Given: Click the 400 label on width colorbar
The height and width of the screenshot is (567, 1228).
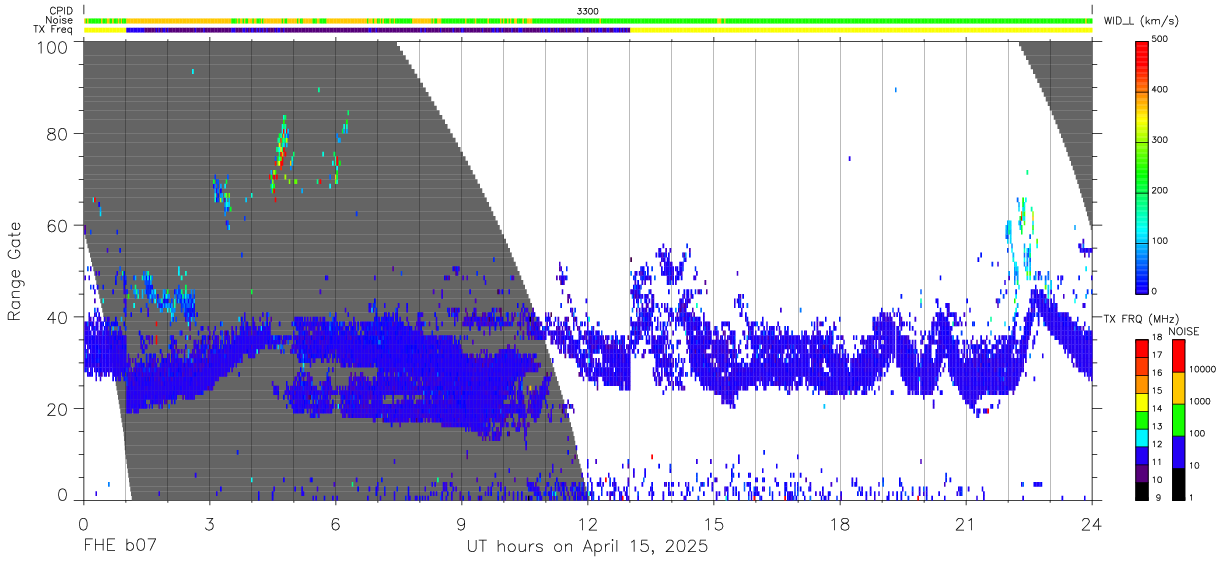Looking at the screenshot, I should (x=1160, y=90).
